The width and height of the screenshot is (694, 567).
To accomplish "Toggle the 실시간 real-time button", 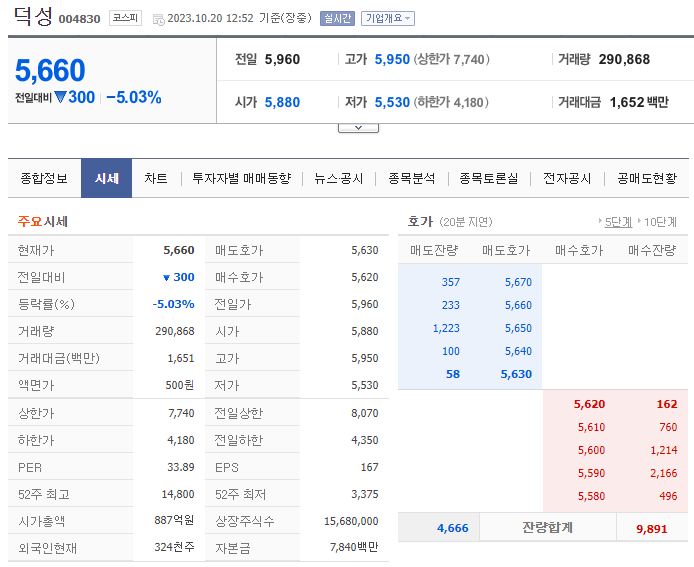I will coord(337,18).
